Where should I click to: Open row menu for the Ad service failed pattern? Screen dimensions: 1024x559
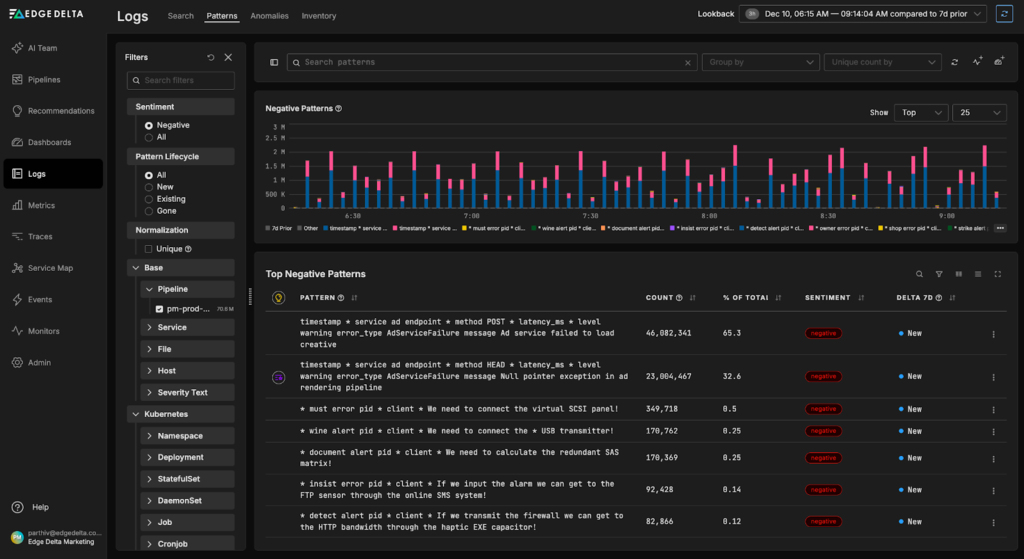click(993, 334)
